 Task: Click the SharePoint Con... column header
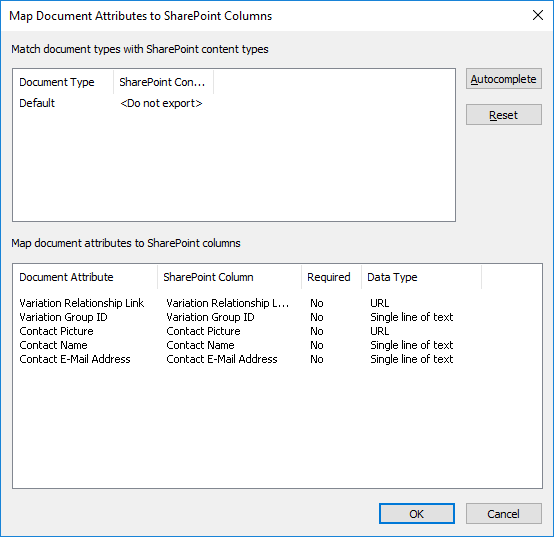pyautogui.click(x=164, y=82)
